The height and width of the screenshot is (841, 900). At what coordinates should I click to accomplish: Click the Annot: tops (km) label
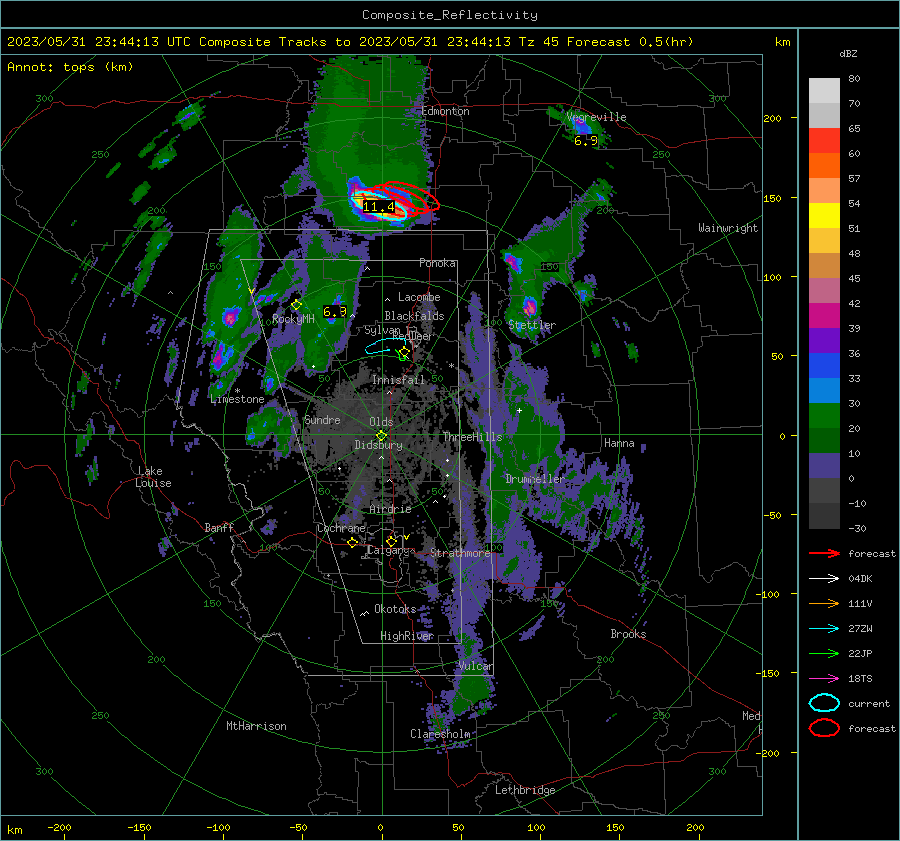click(x=70, y=67)
